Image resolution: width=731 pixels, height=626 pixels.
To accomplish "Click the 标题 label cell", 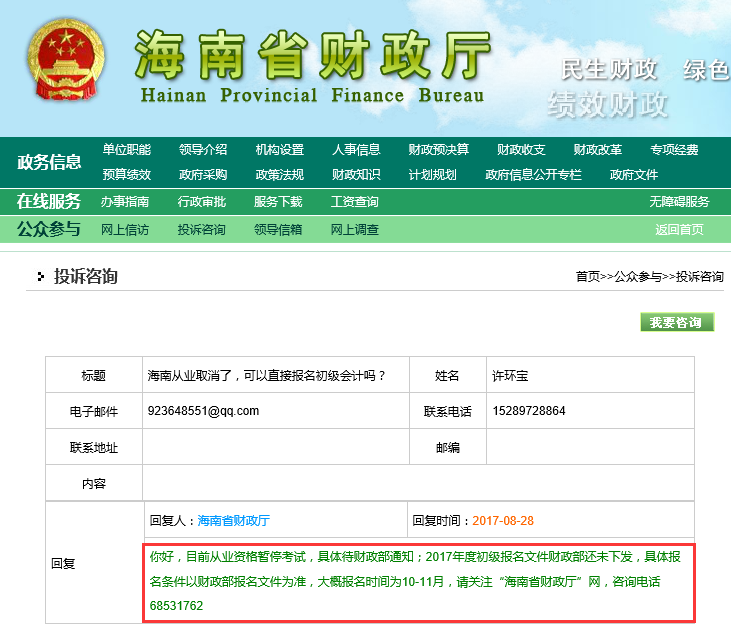I will click(x=94, y=375).
